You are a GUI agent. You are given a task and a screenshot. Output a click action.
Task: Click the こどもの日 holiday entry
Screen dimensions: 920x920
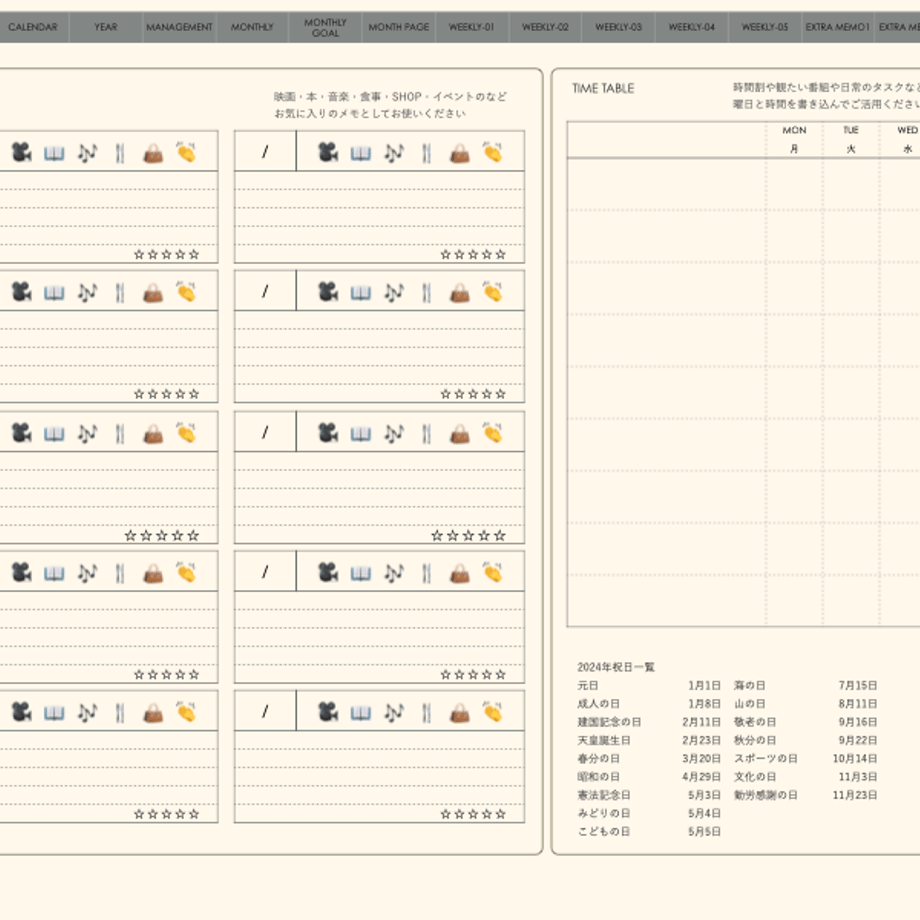point(604,831)
